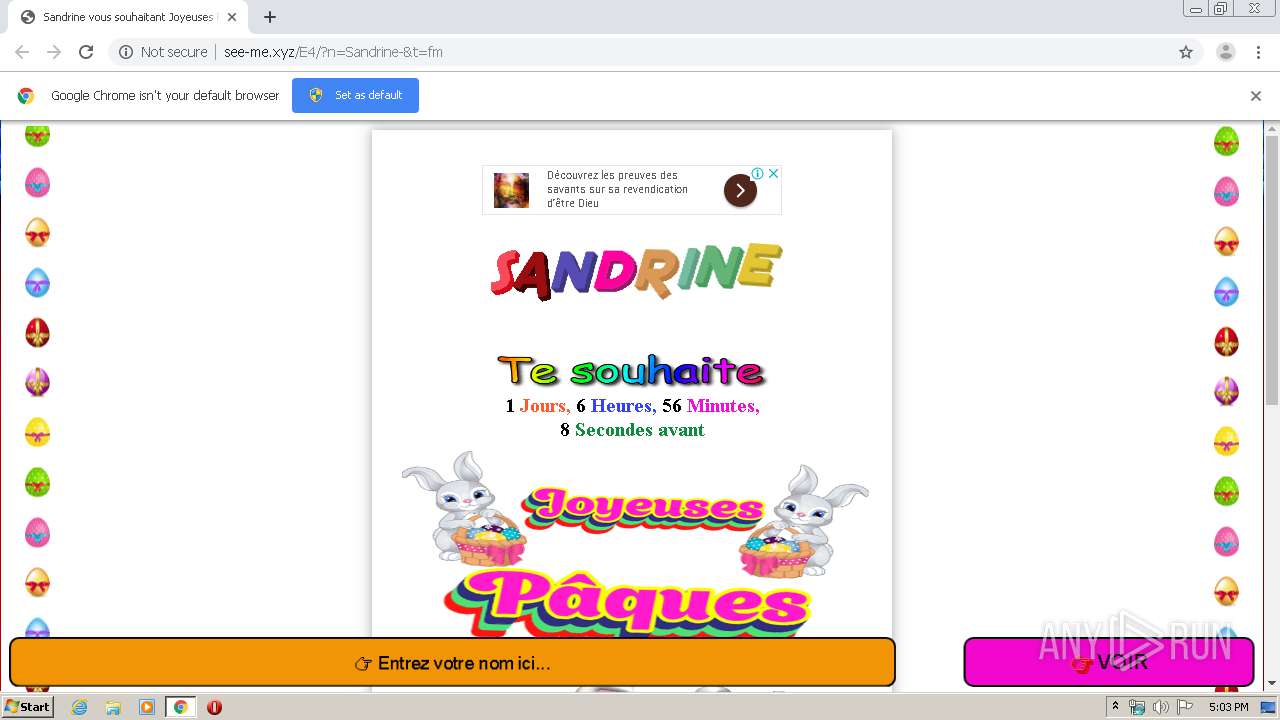Reload the current page
The height and width of the screenshot is (720, 1280).
point(86,52)
